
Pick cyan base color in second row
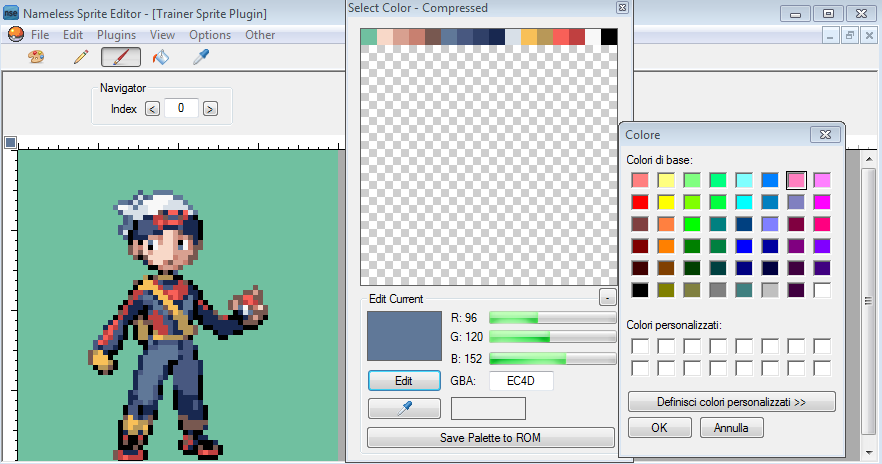point(744,202)
